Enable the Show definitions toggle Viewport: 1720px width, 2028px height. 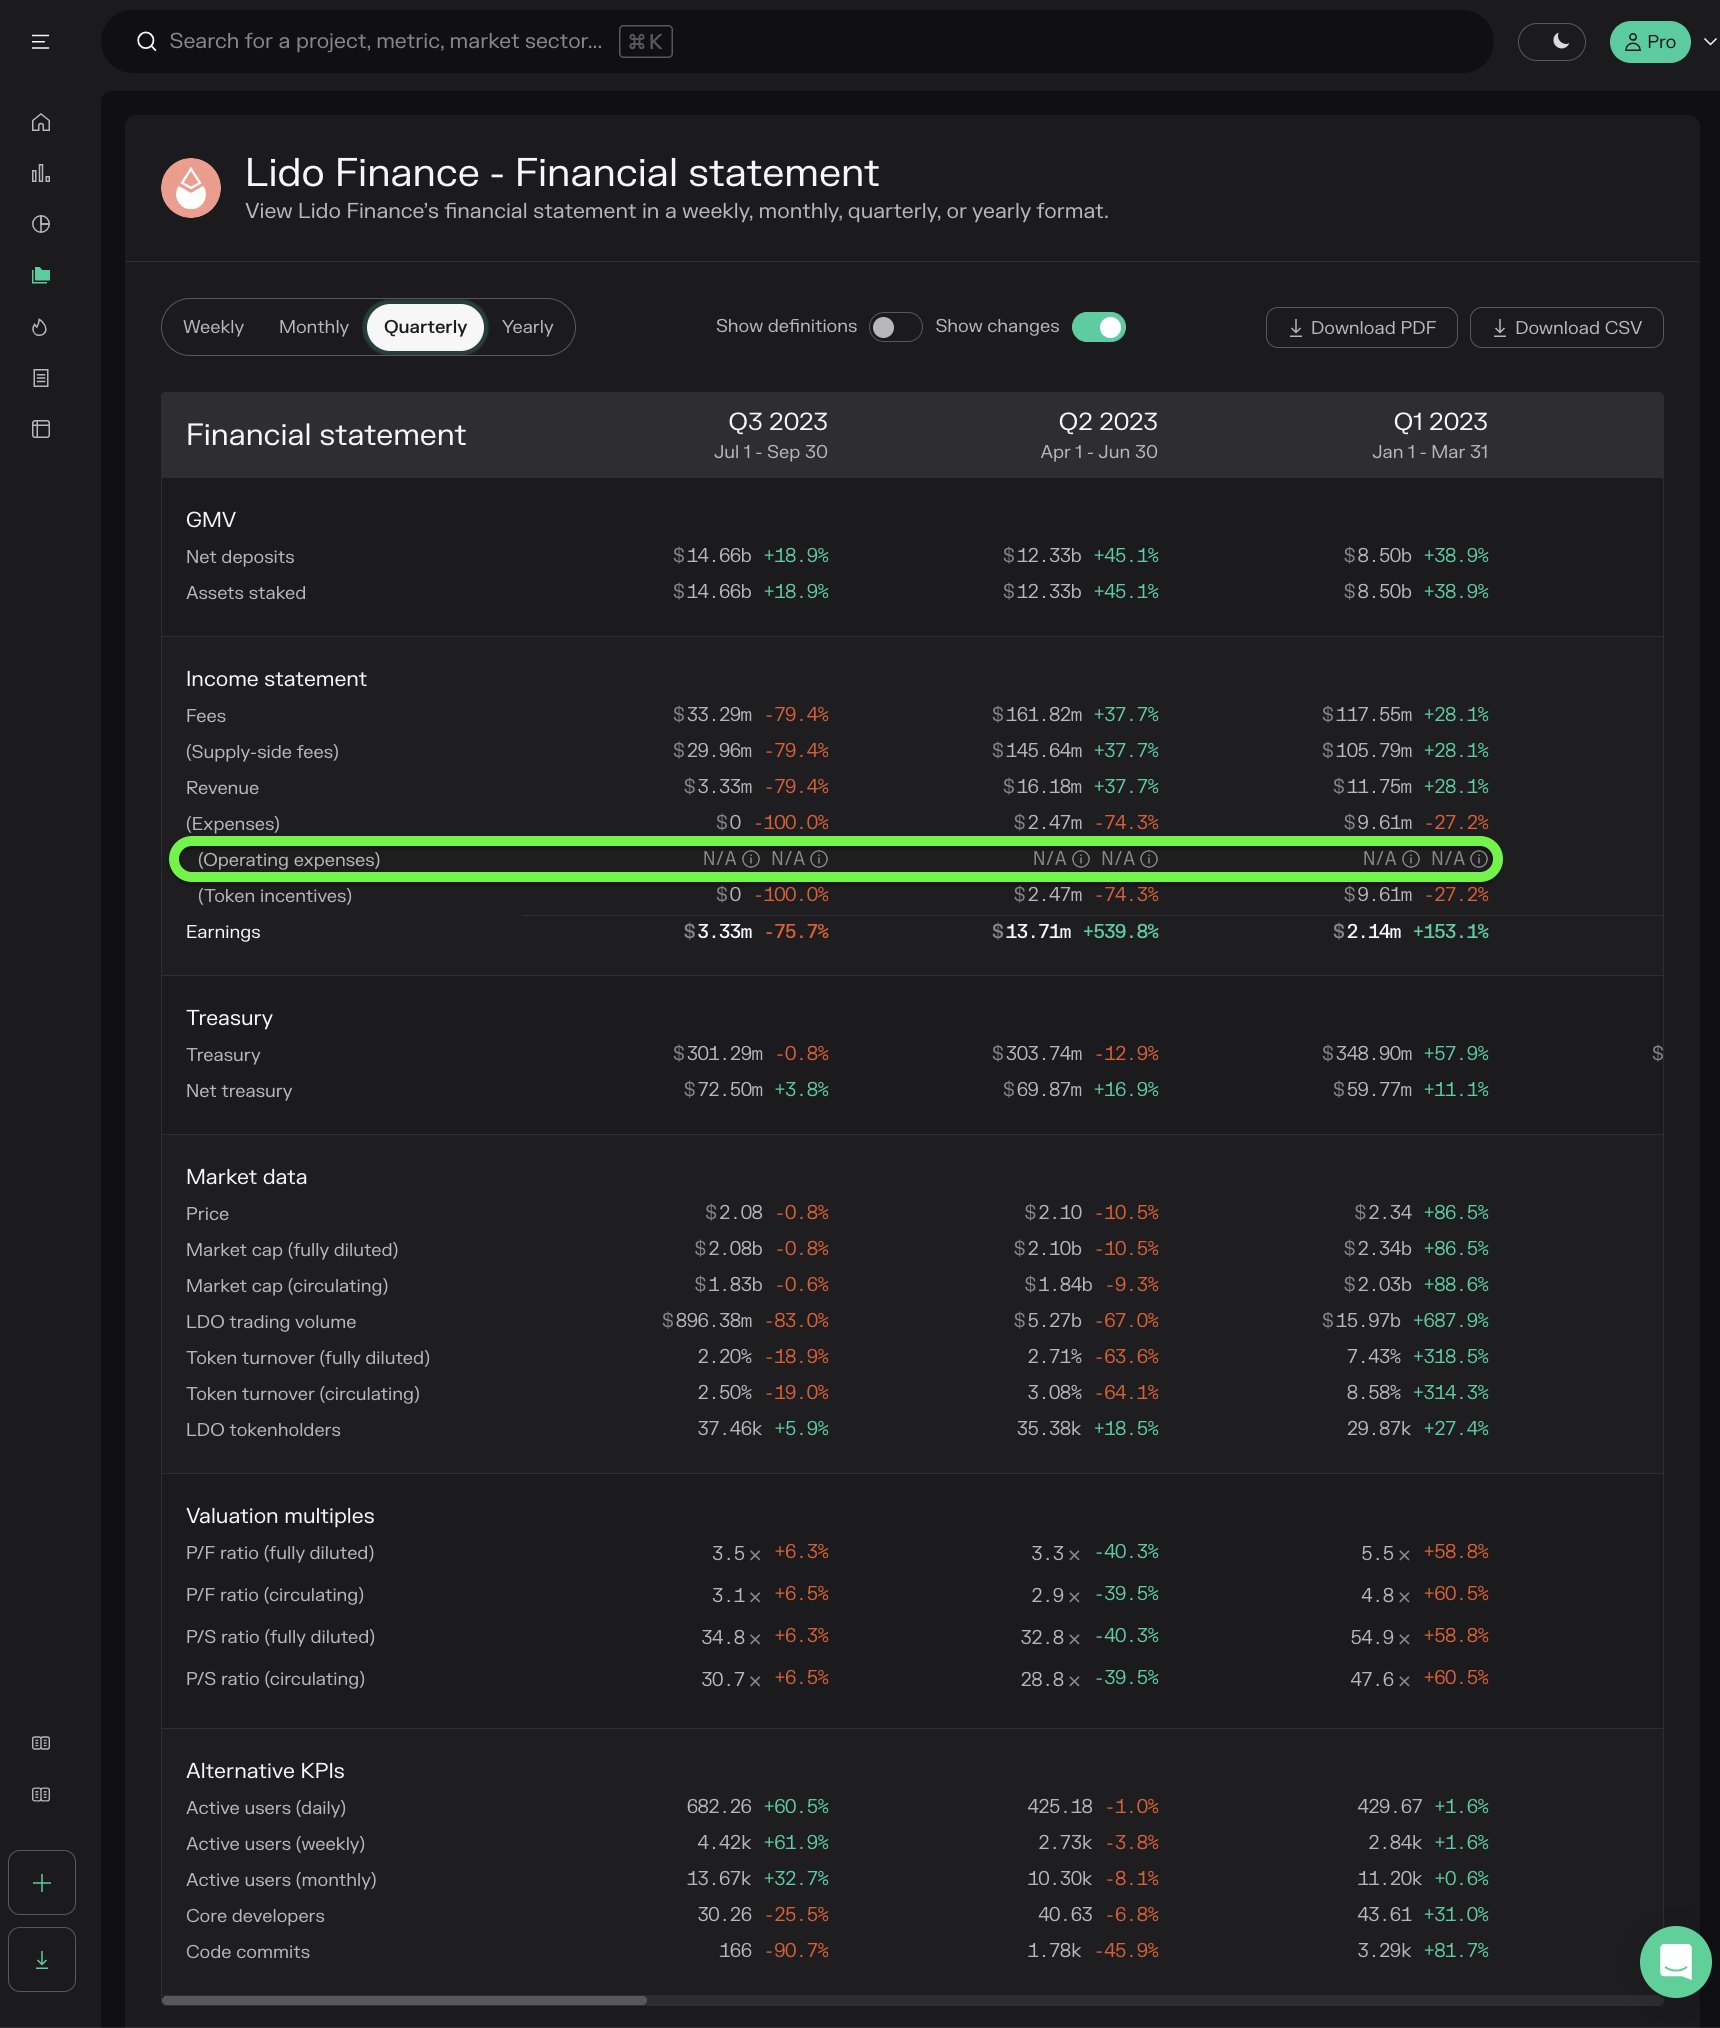click(x=895, y=327)
